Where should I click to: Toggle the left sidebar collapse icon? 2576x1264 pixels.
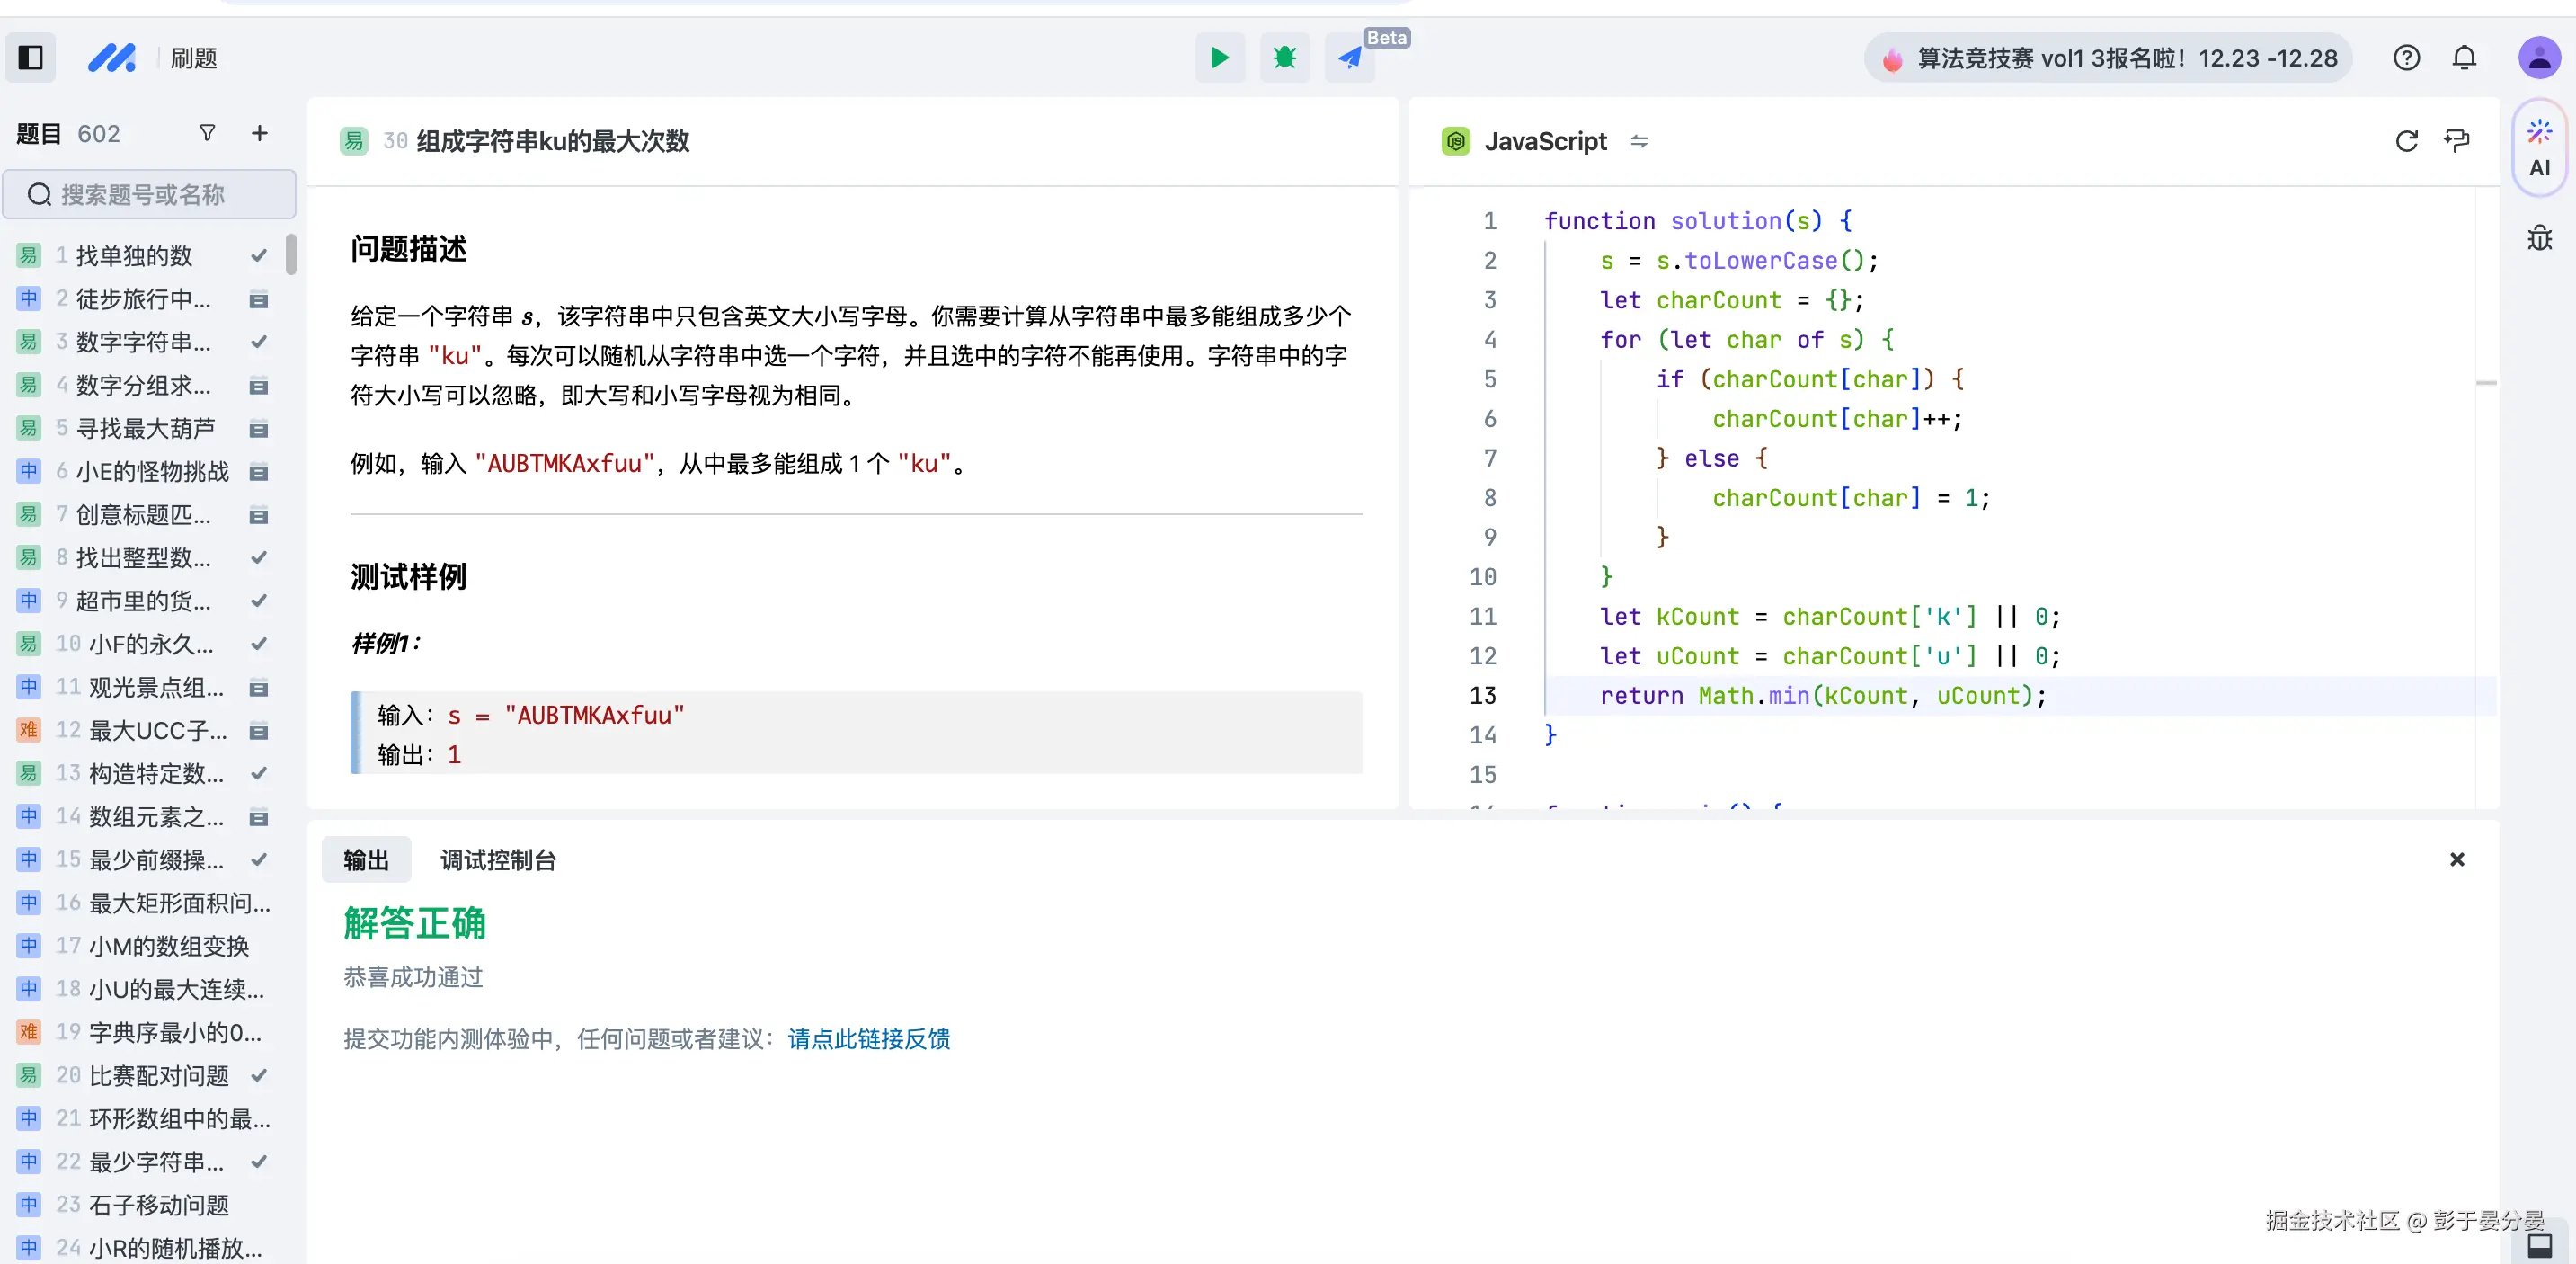[x=30, y=57]
